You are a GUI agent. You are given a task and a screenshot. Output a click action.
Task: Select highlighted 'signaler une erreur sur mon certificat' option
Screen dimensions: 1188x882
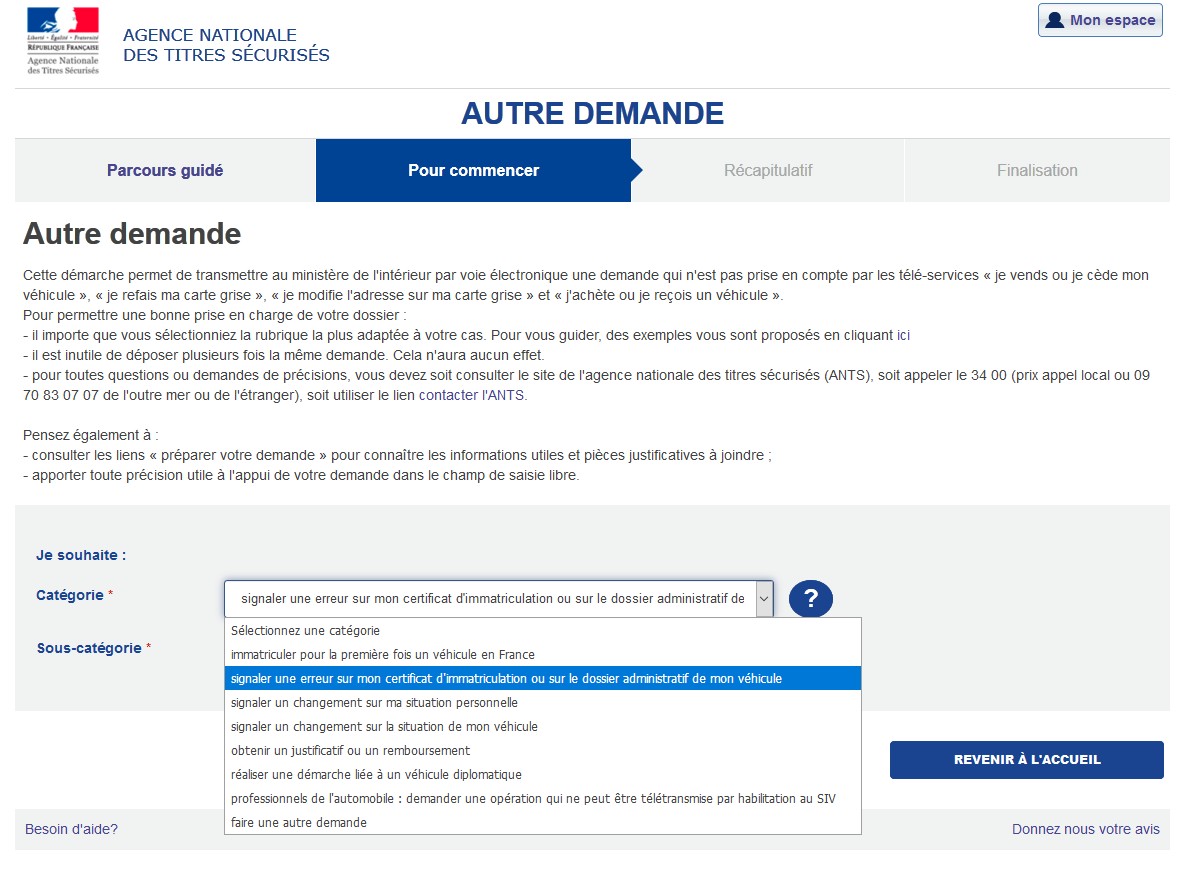click(542, 678)
